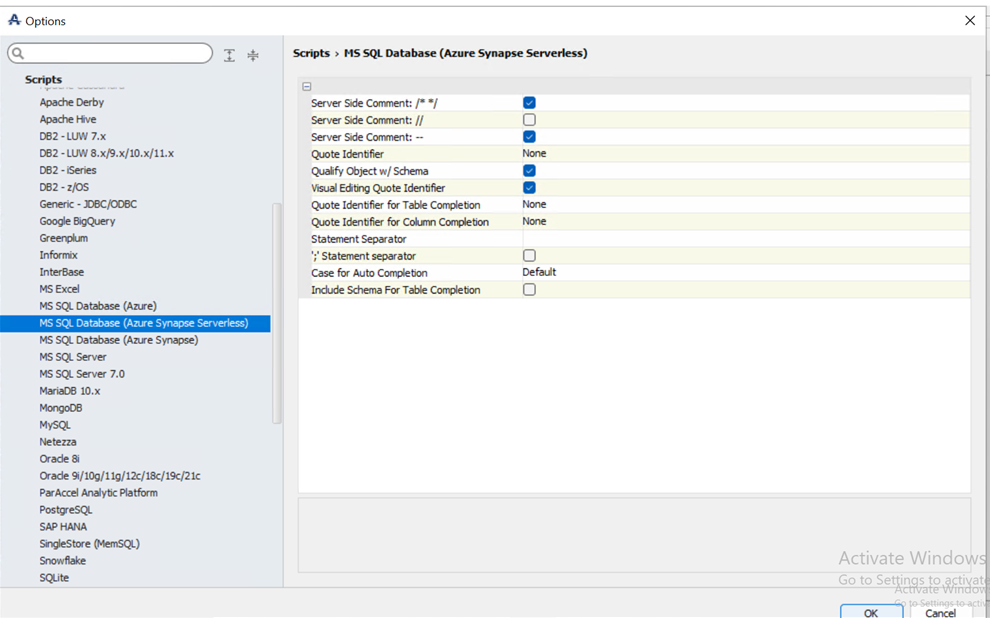Select Snowflake from the scripts list
The image size is (990, 618).
[63, 561]
